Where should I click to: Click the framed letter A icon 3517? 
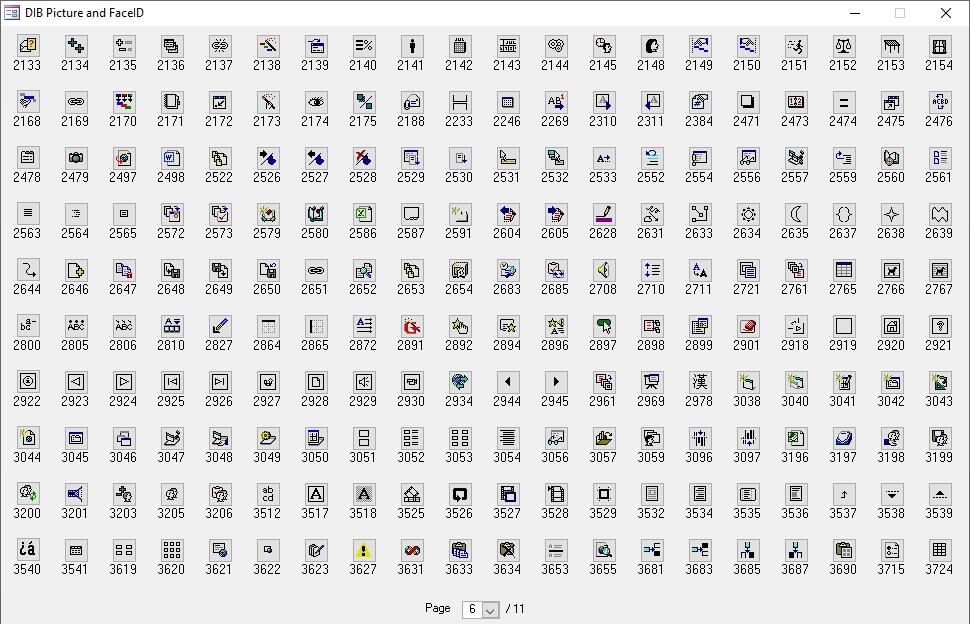tap(315, 494)
